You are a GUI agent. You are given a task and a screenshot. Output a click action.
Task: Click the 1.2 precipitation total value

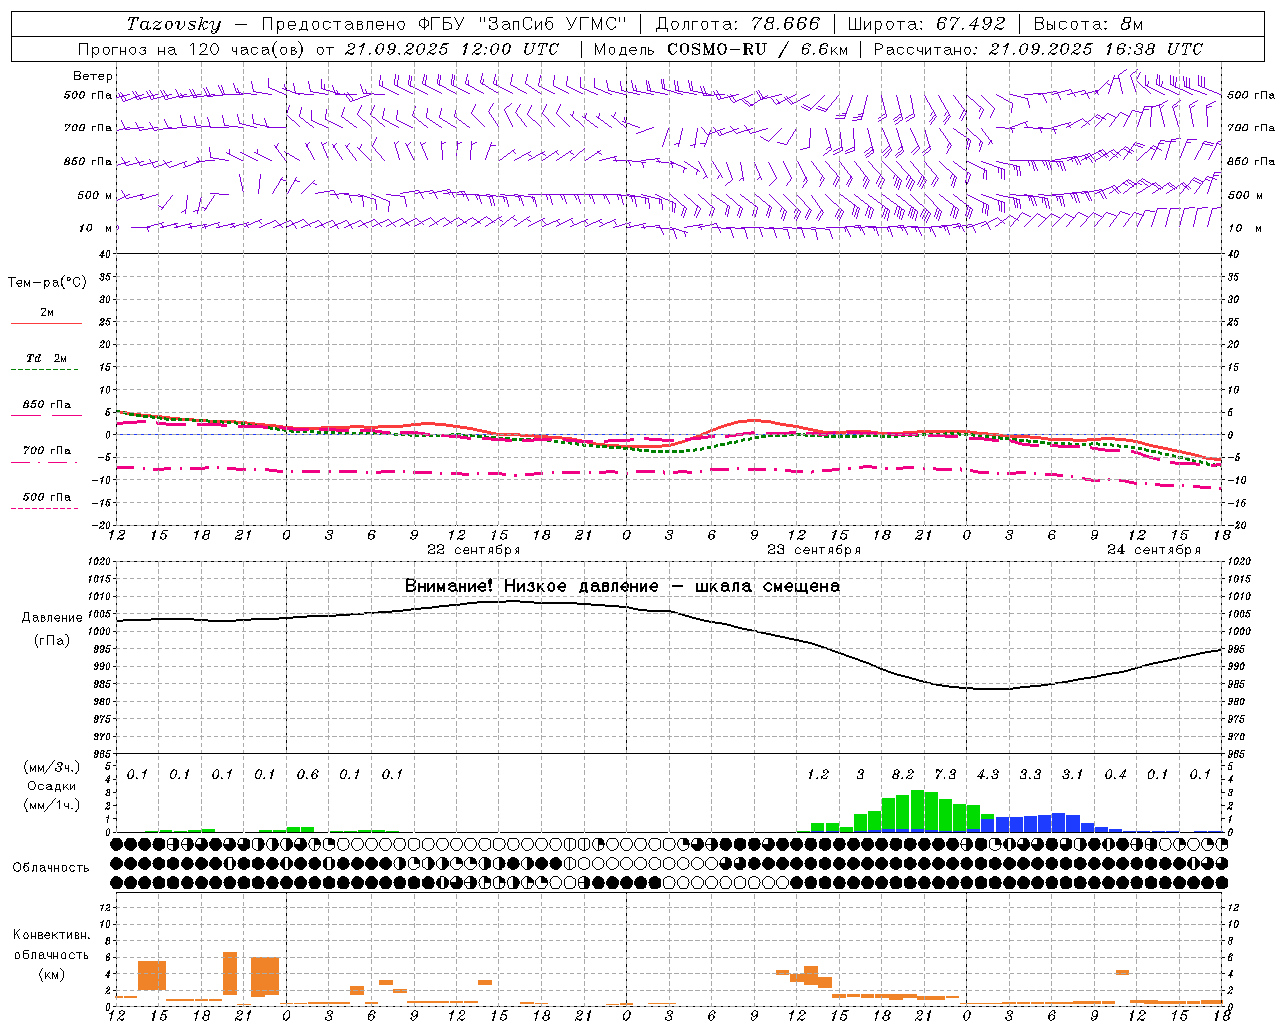pos(818,775)
